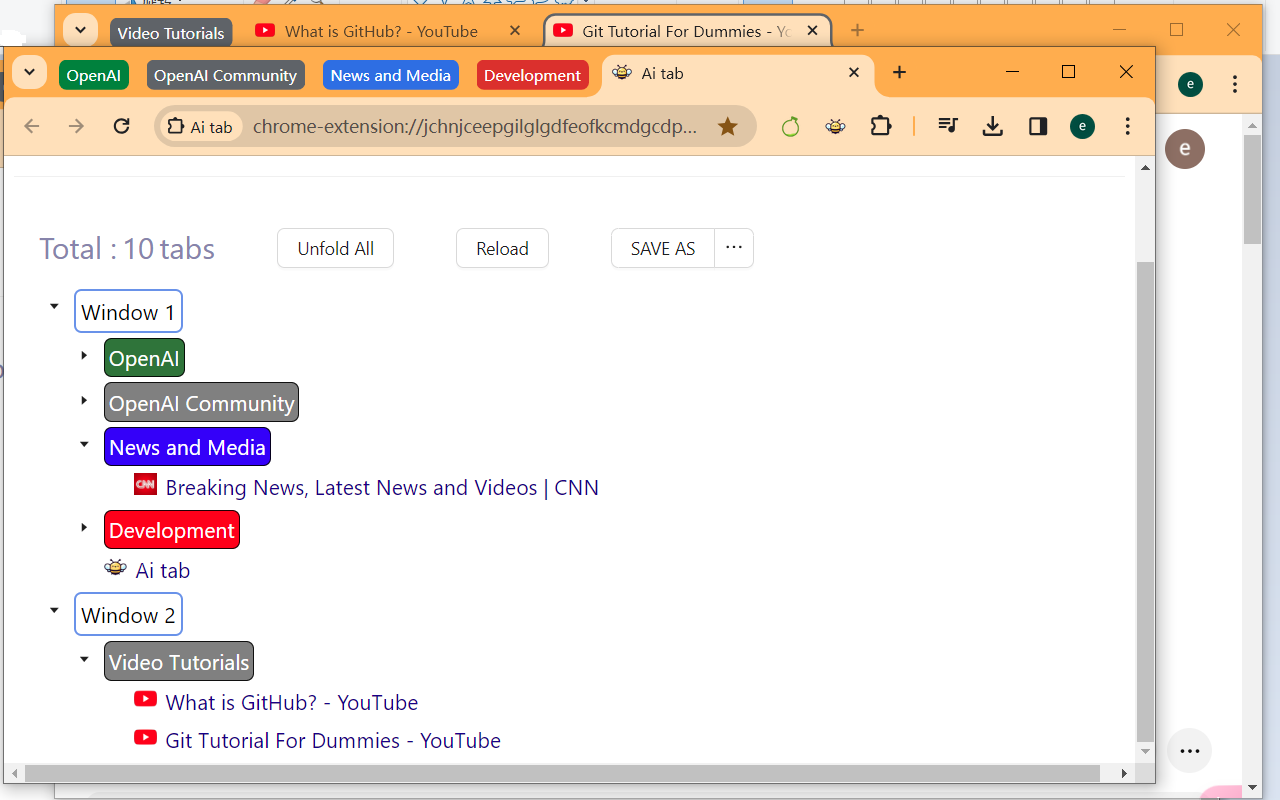Screen dimensions: 1280x800
Task: Open the tab search dropdown chevron
Action: click(x=29, y=72)
